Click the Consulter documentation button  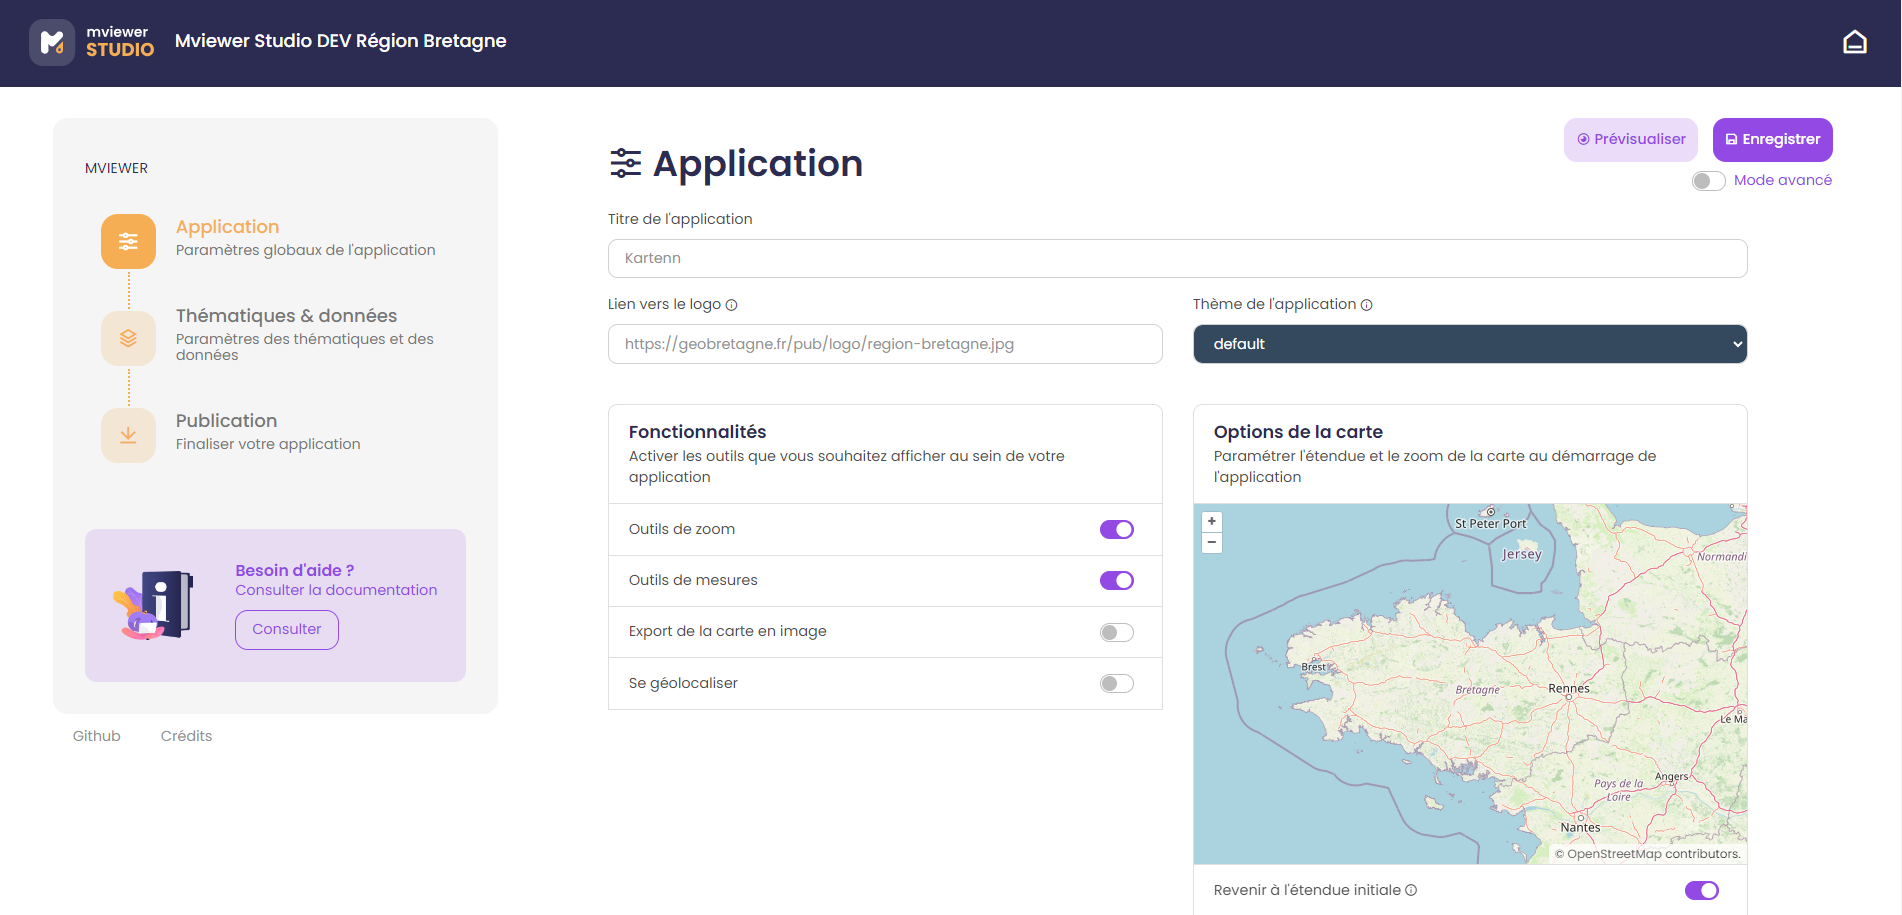click(287, 630)
